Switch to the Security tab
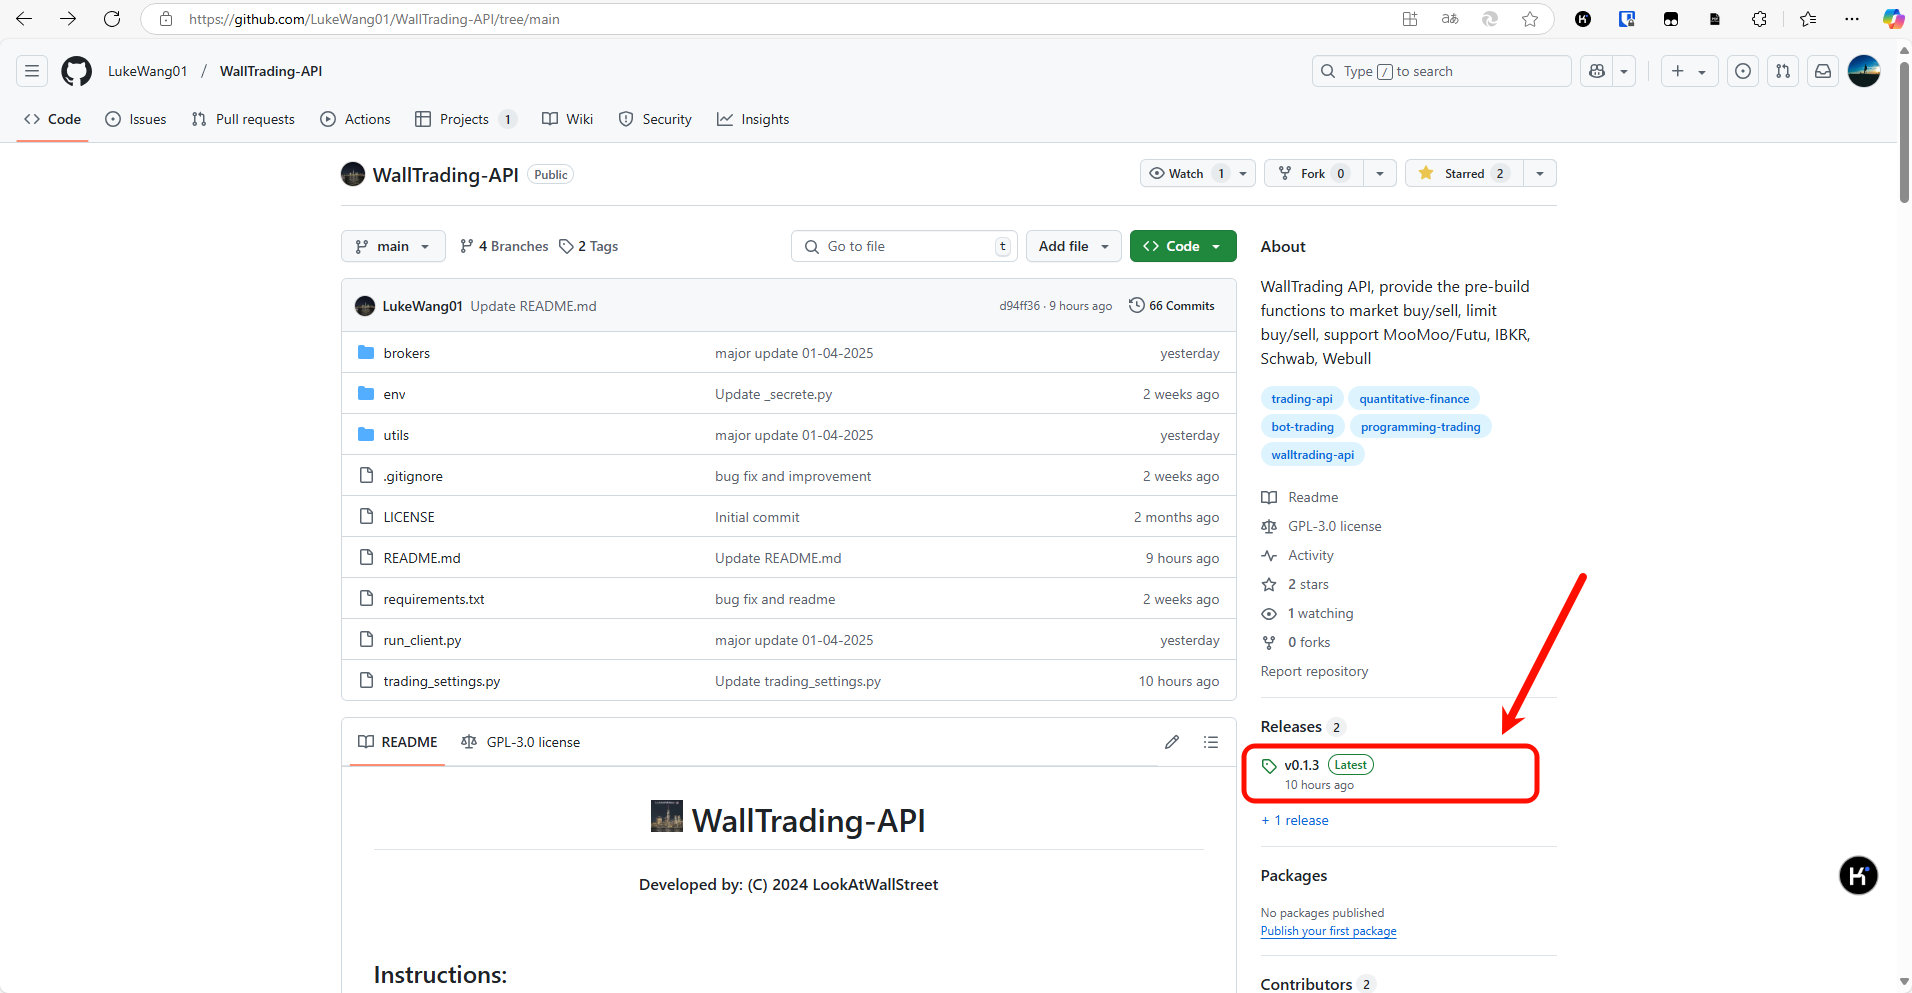Viewport: 1912px width, 993px height. pyautogui.click(x=655, y=119)
